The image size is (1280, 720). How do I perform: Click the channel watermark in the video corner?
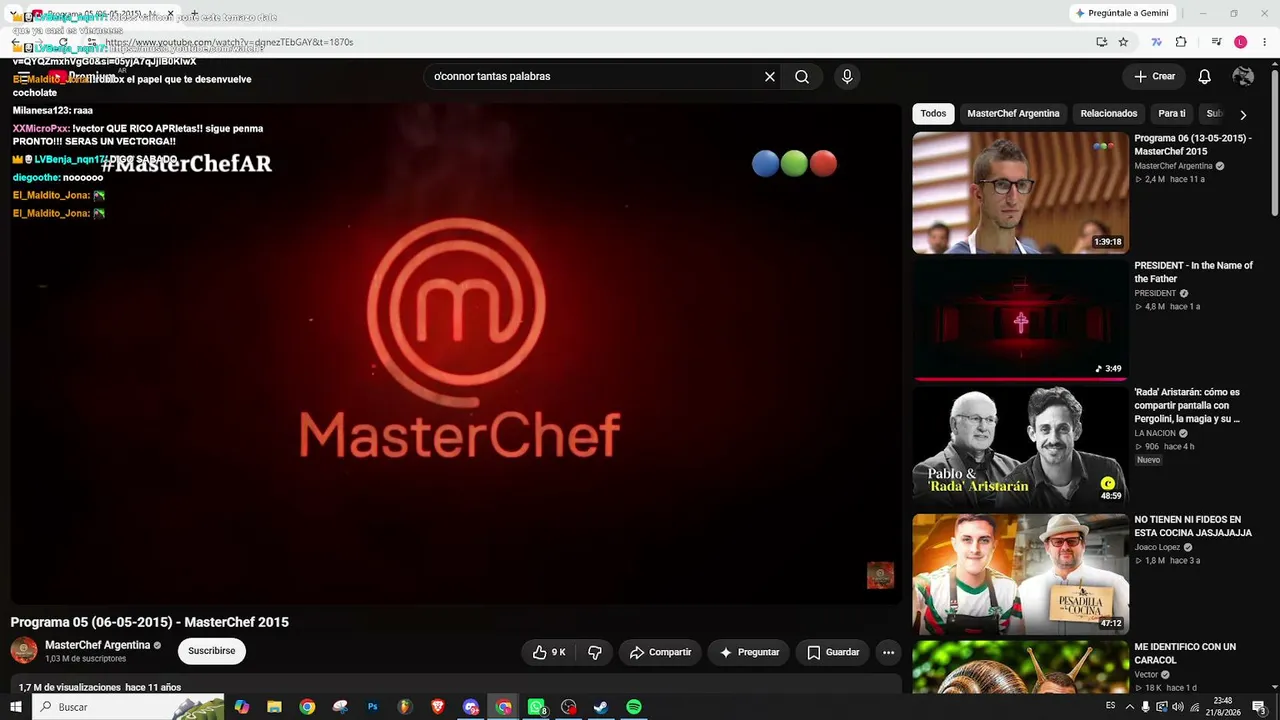(x=880, y=575)
